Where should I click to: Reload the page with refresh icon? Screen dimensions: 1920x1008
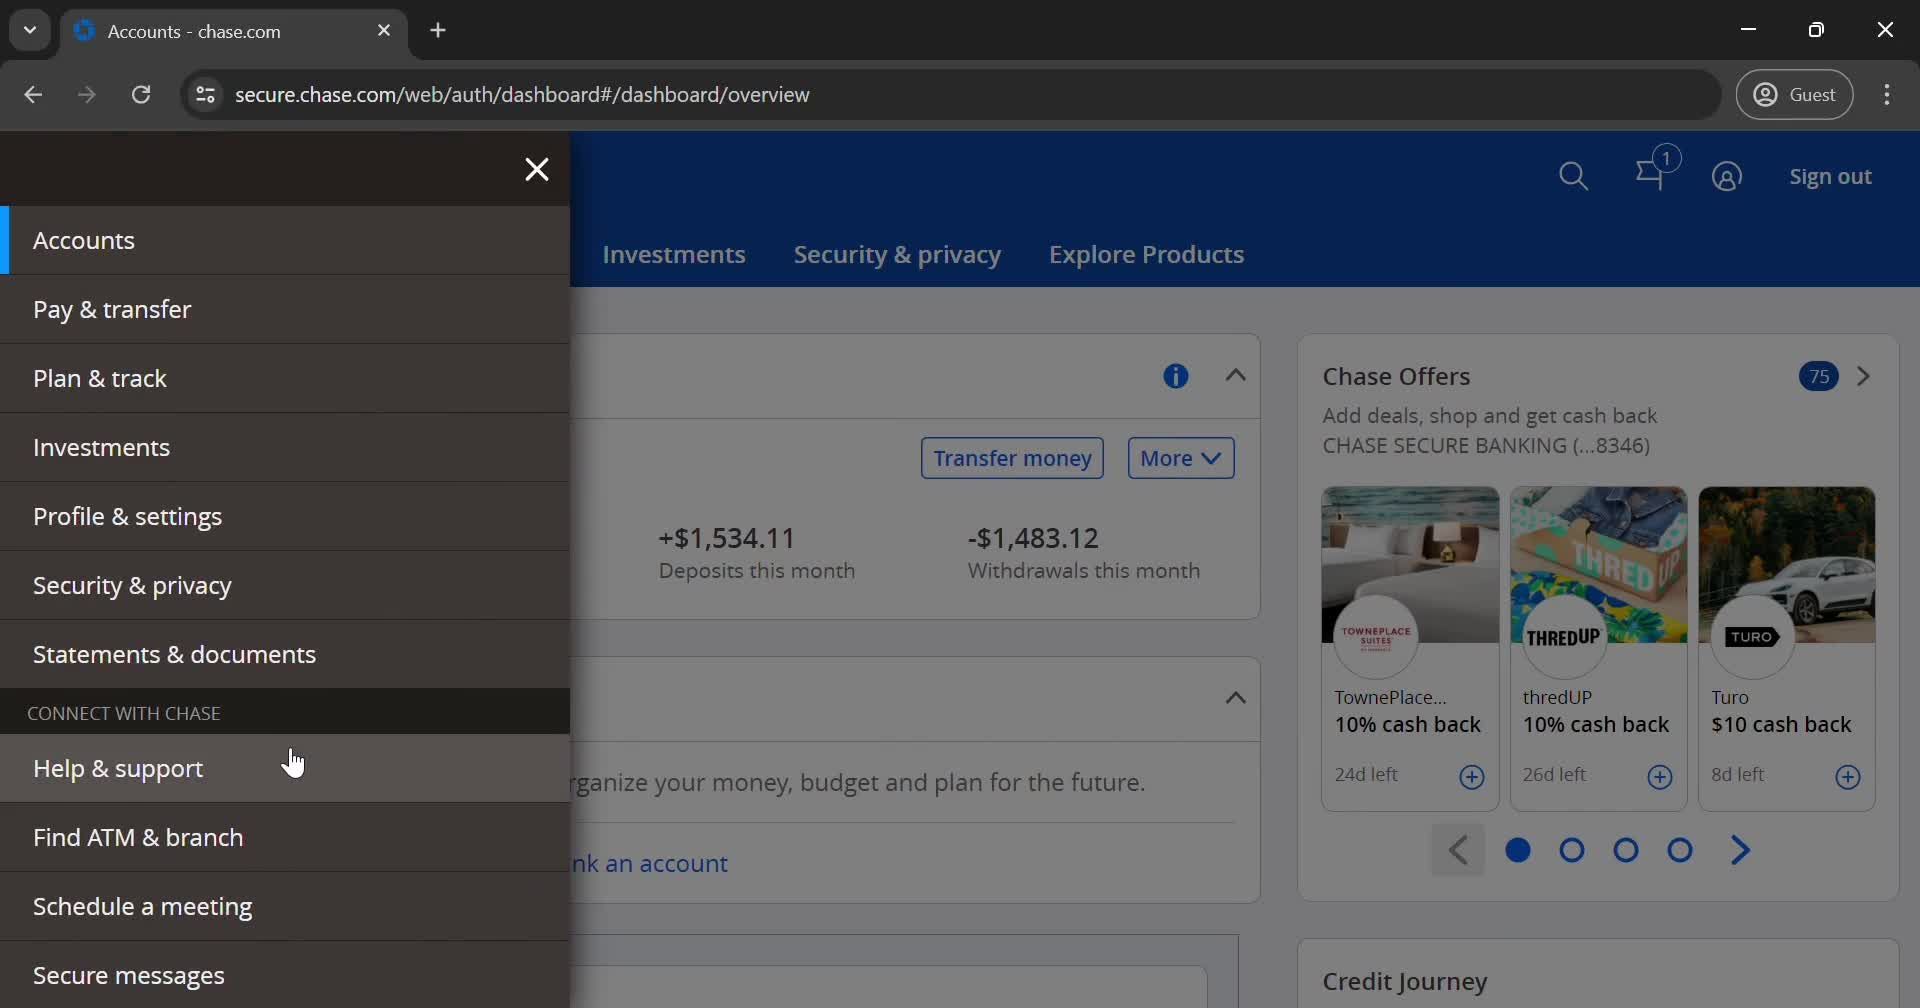[x=141, y=94]
